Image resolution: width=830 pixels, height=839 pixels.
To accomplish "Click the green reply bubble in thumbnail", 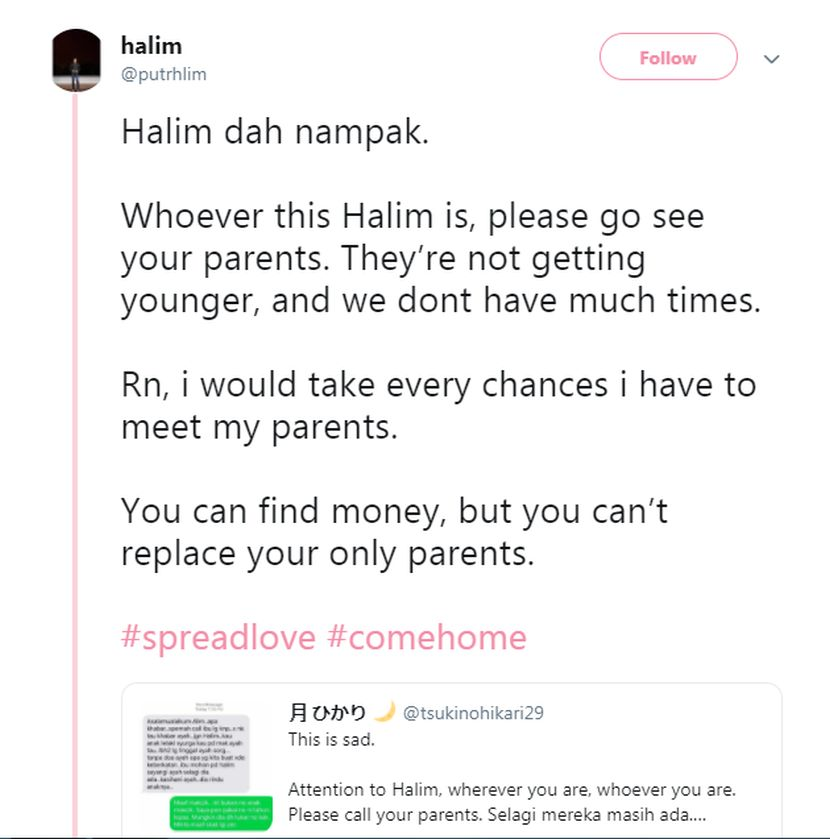I will point(221,813).
